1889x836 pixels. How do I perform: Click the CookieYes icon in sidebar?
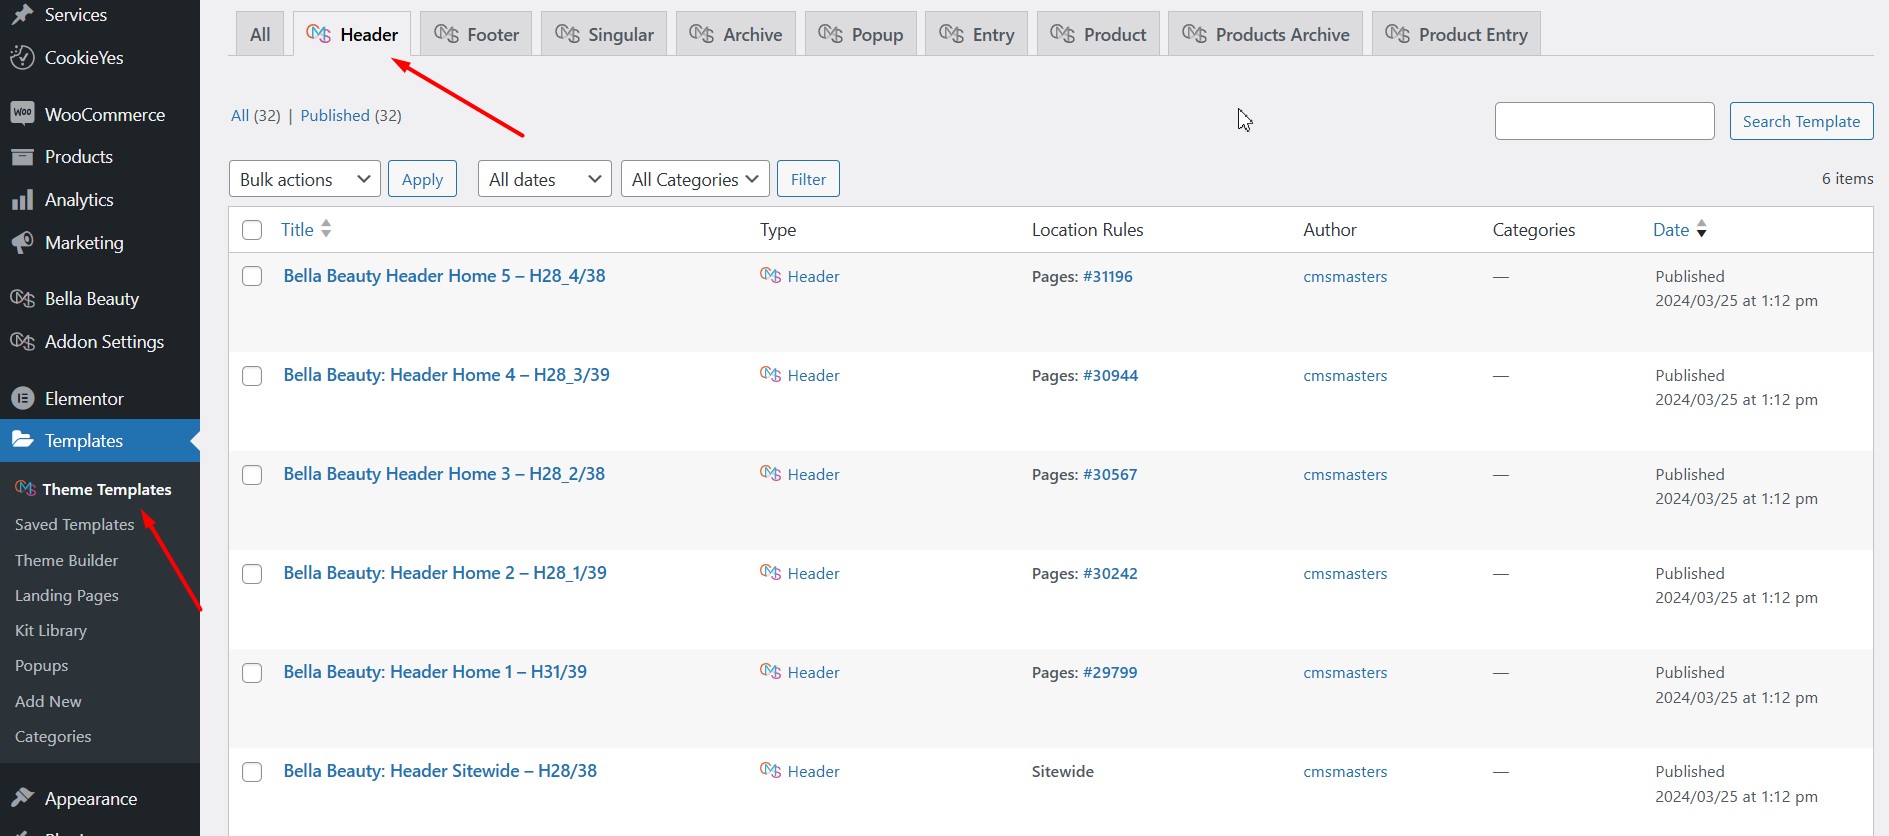(22, 58)
